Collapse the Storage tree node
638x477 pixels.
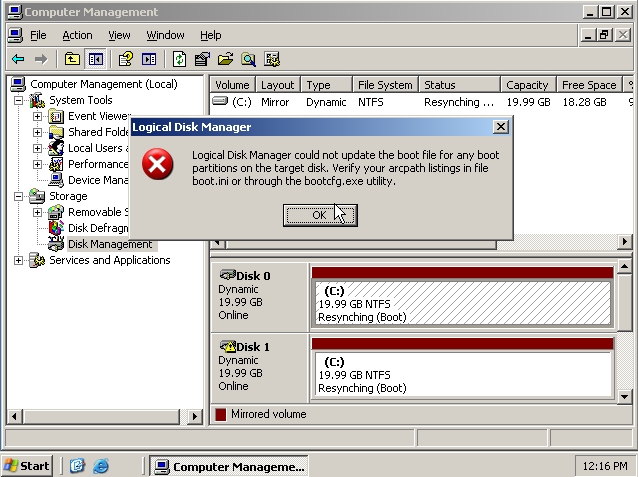coord(18,196)
